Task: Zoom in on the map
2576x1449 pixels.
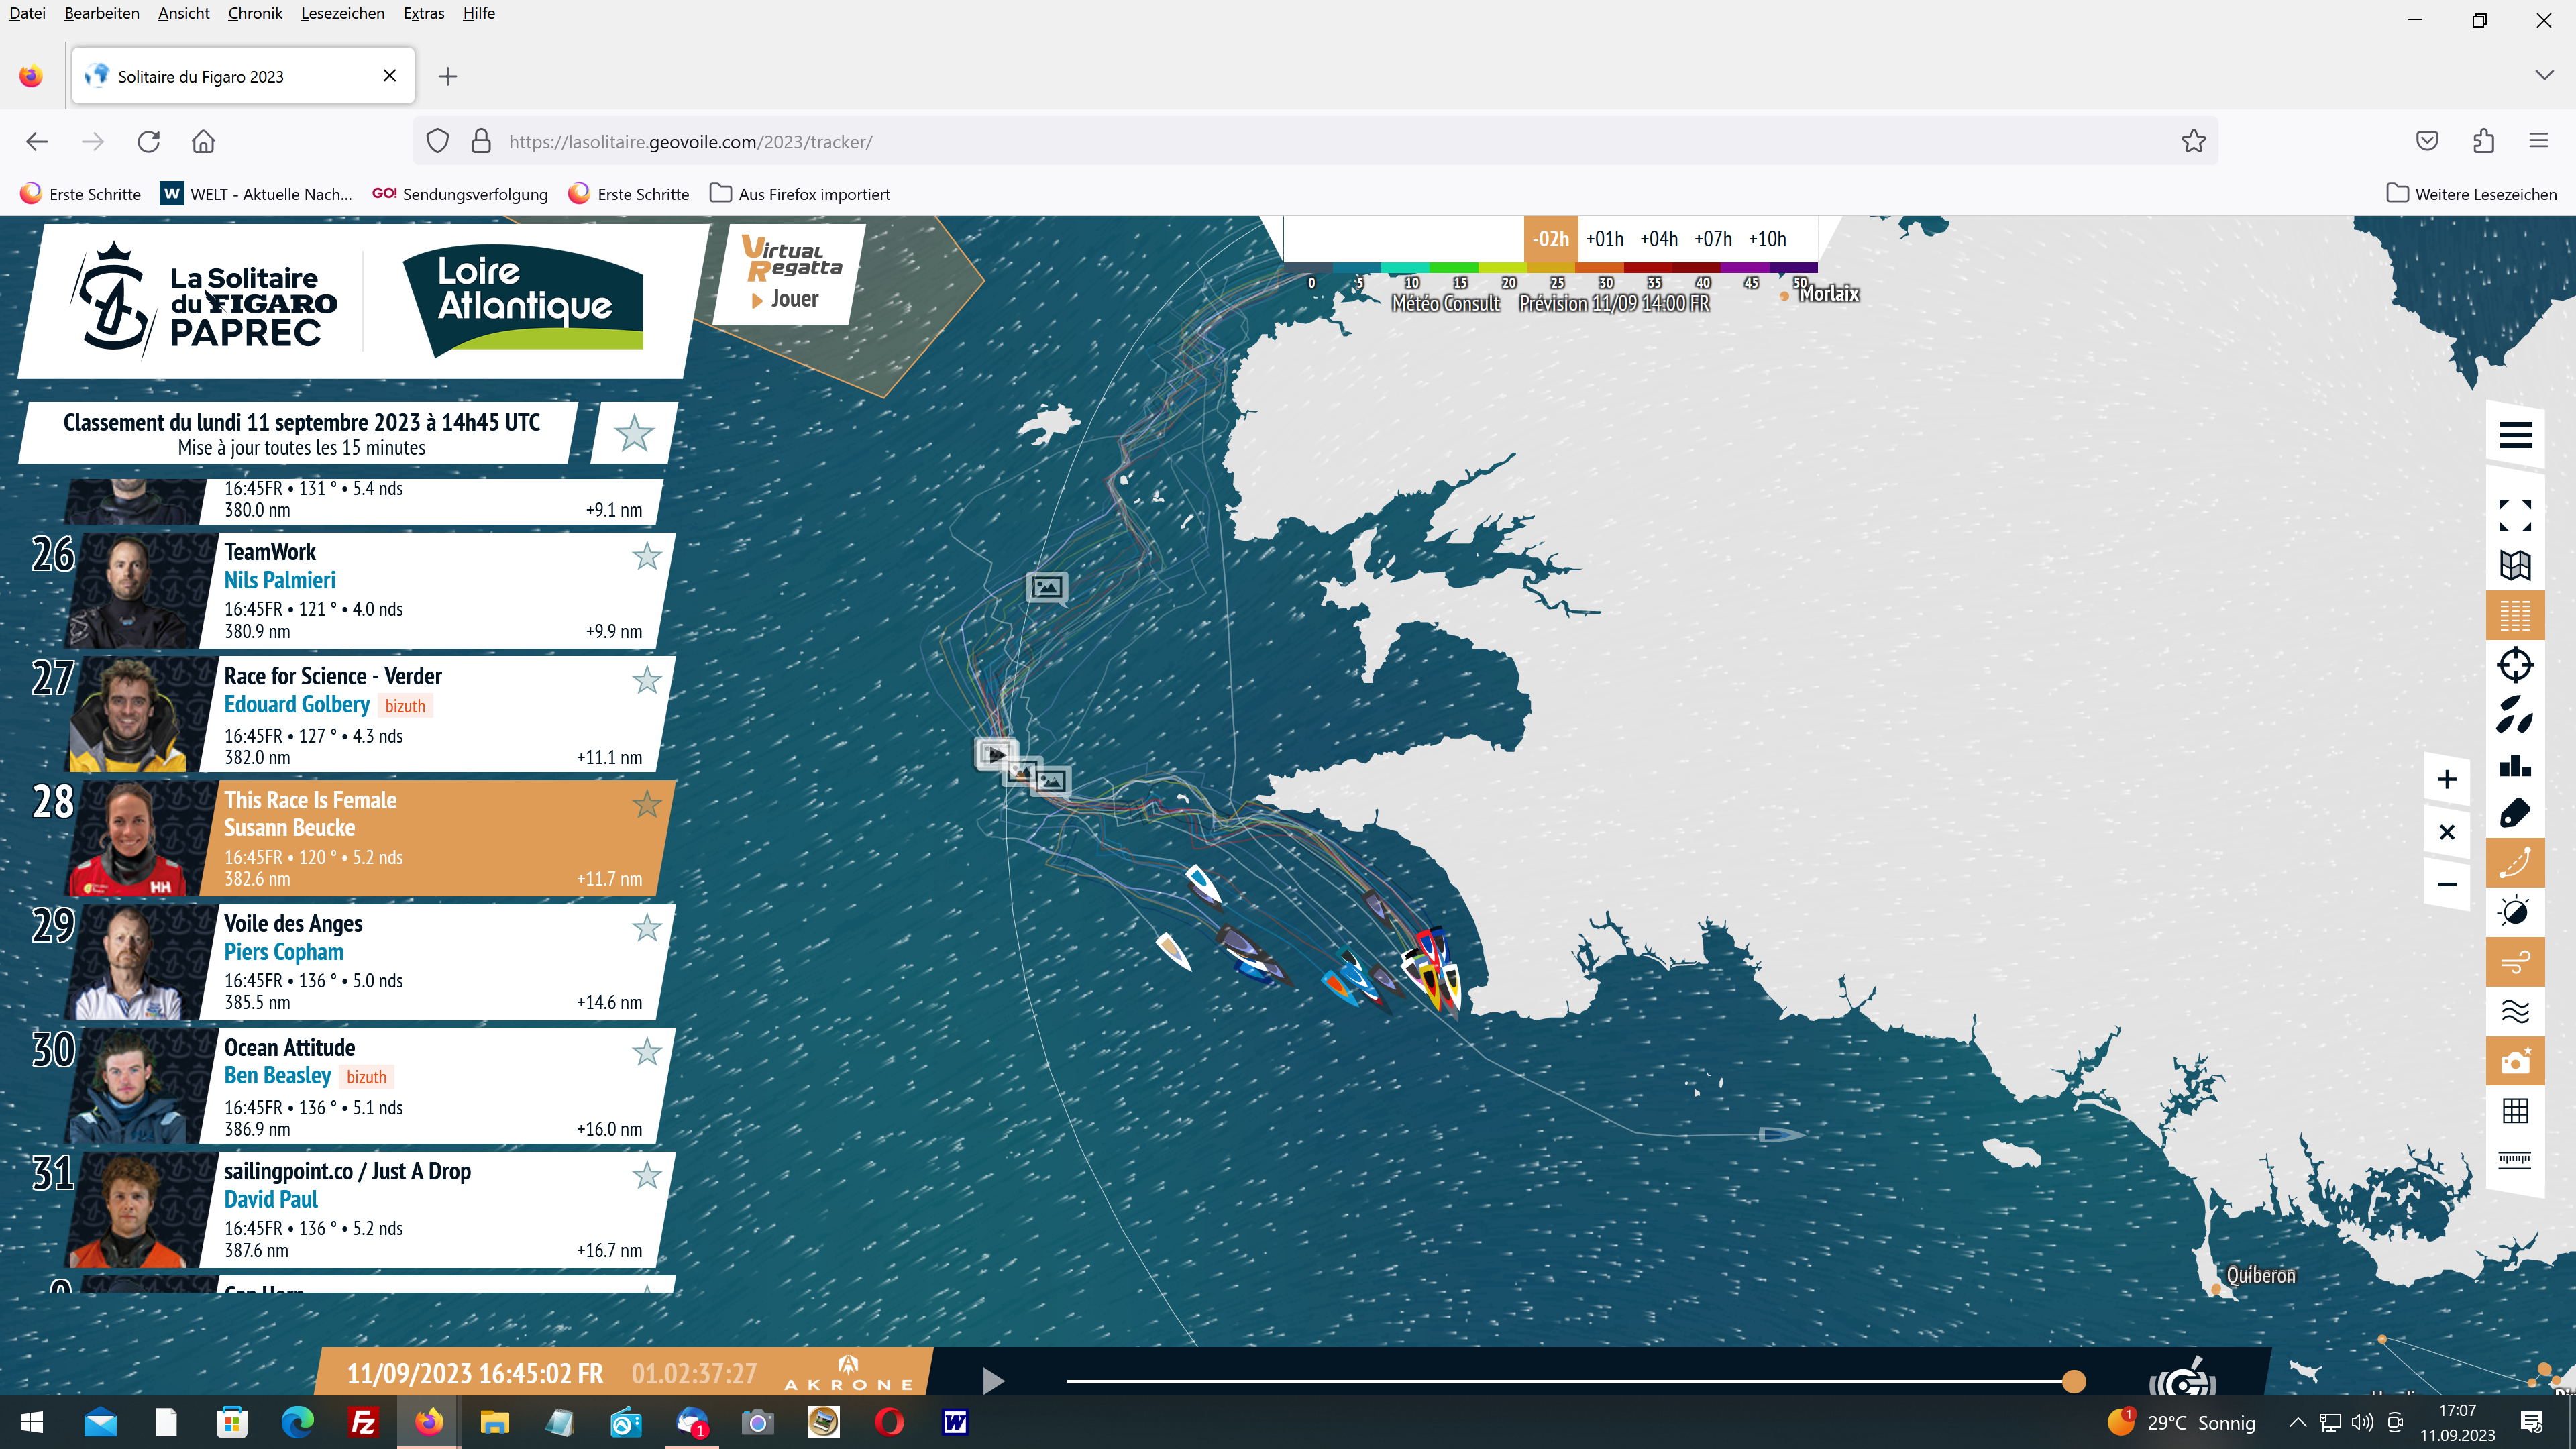Action: 2447,780
